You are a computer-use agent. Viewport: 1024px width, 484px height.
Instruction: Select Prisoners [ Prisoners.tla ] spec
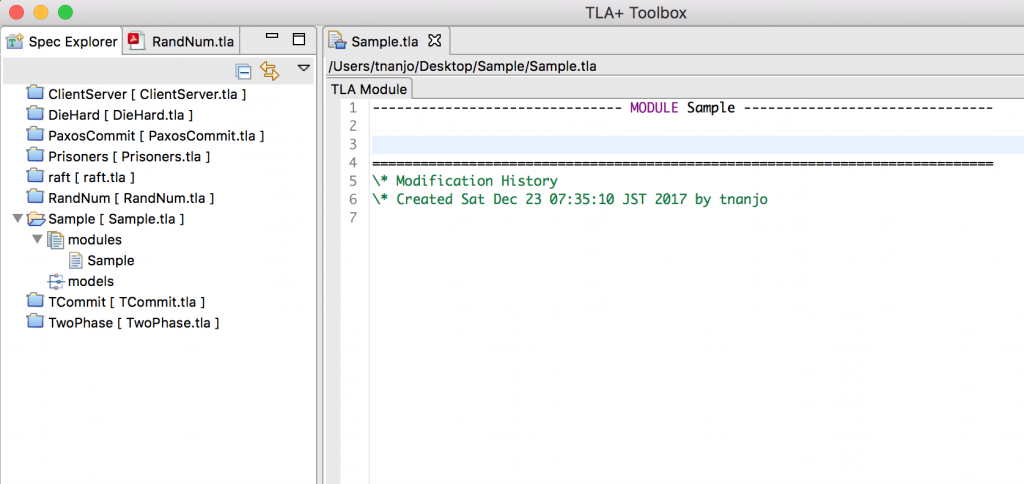coord(129,157)
